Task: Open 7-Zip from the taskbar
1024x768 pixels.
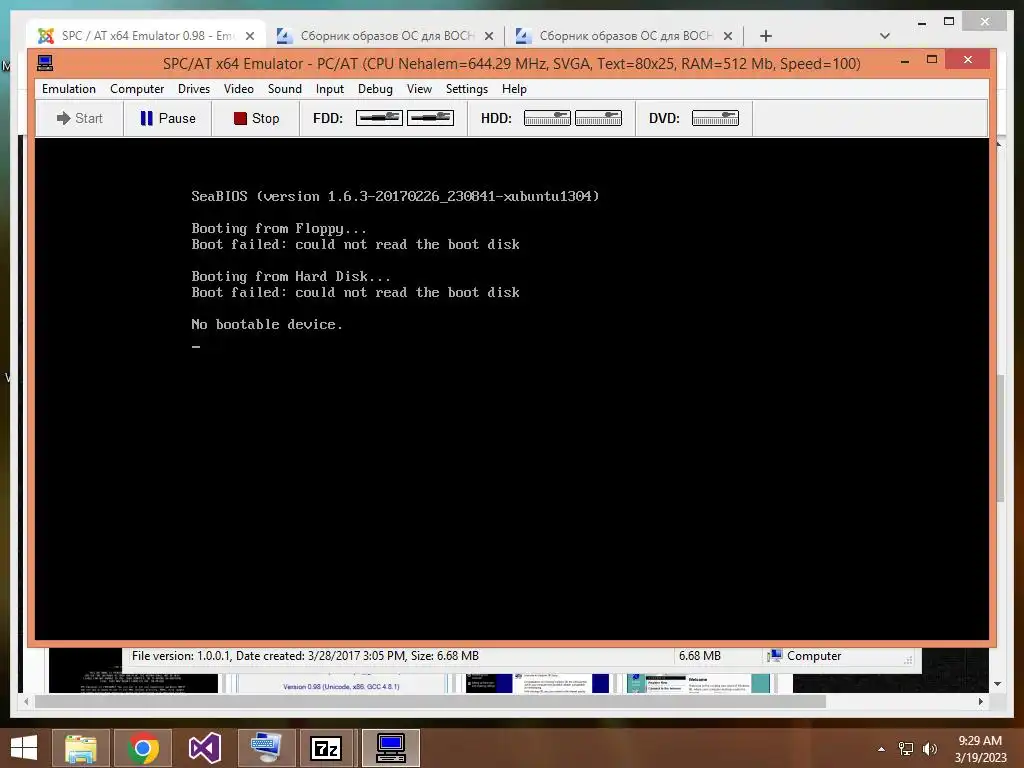Action: [x=327, y=748]
